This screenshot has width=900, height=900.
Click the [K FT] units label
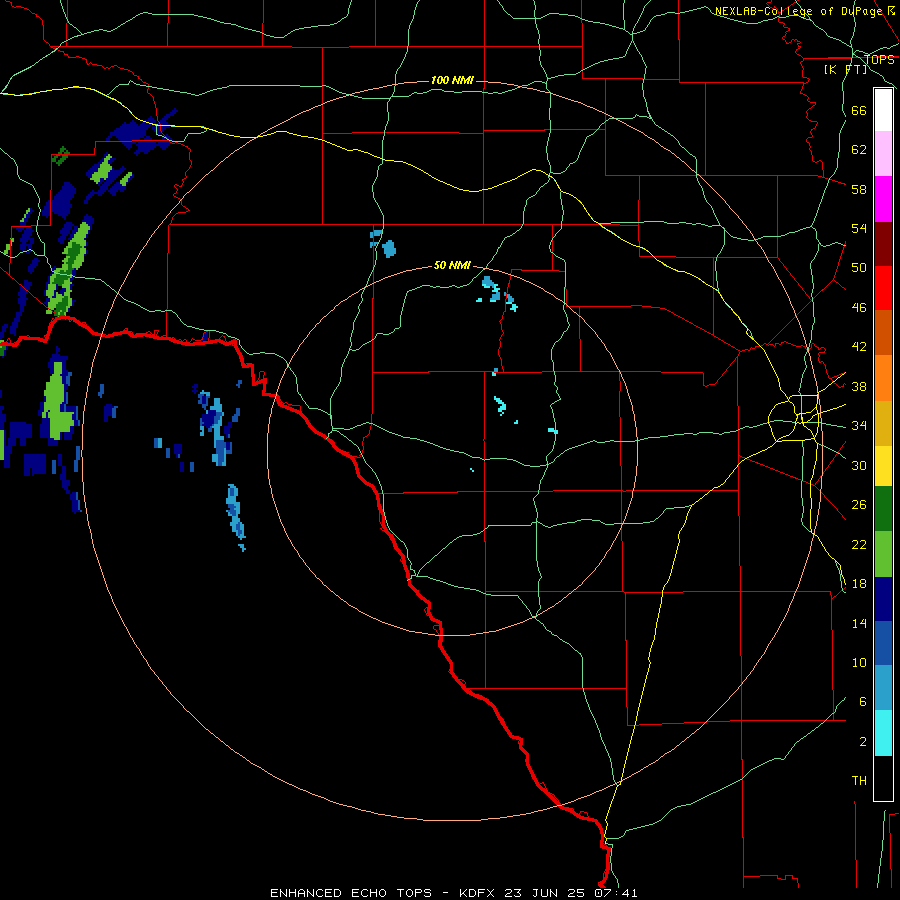(x=845, y=69)
